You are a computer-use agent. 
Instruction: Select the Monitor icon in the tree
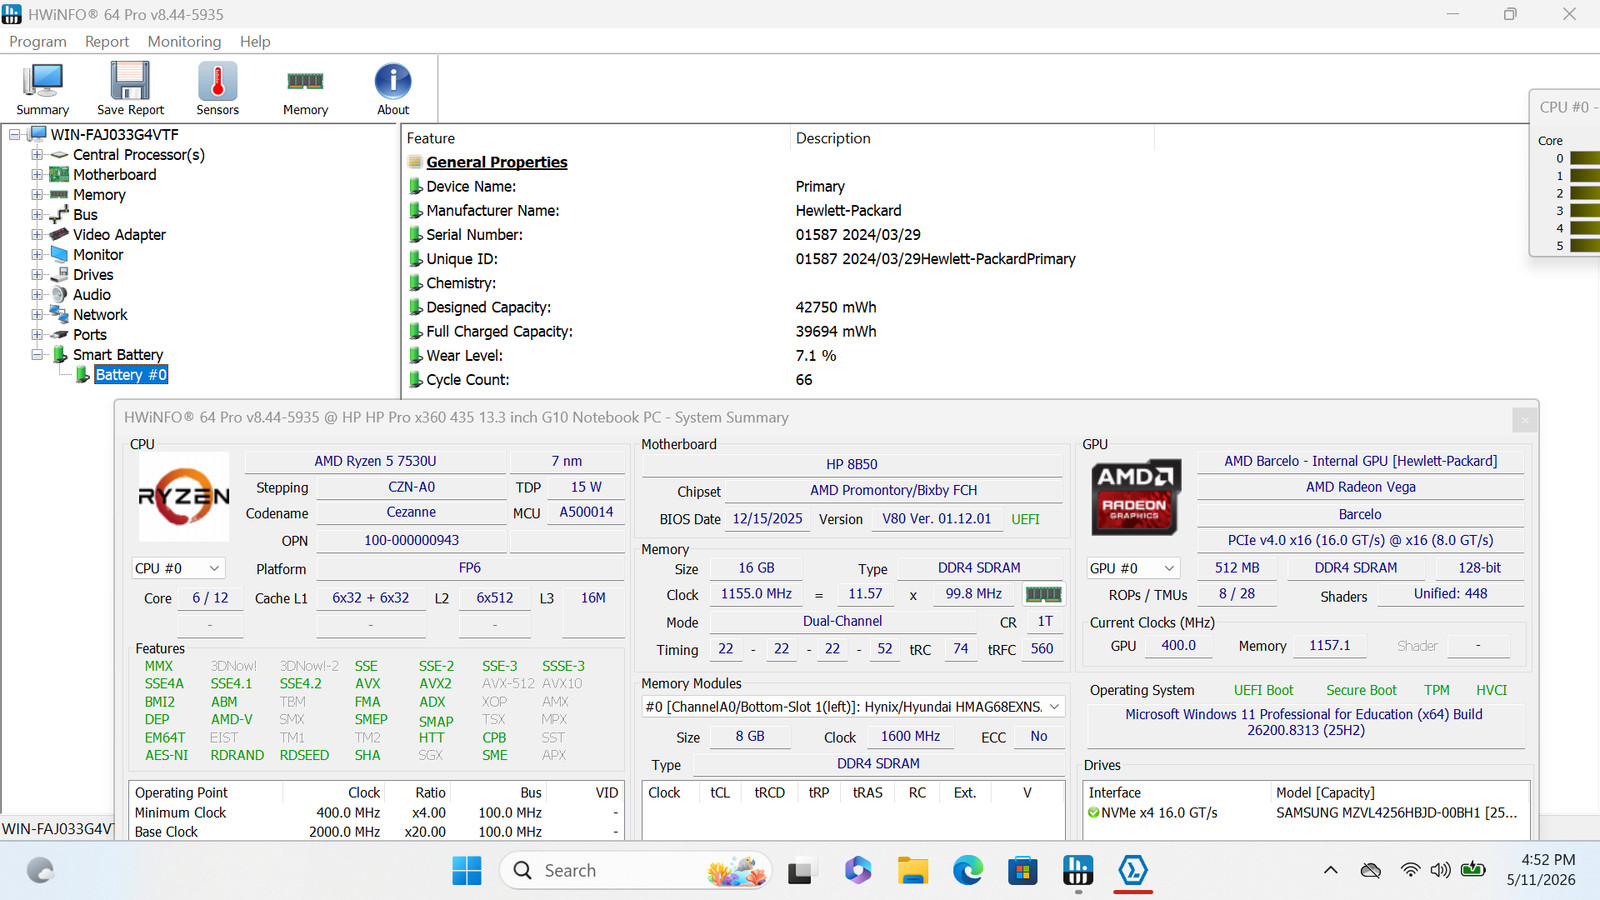pyautogui.click(x=60, y=254)
